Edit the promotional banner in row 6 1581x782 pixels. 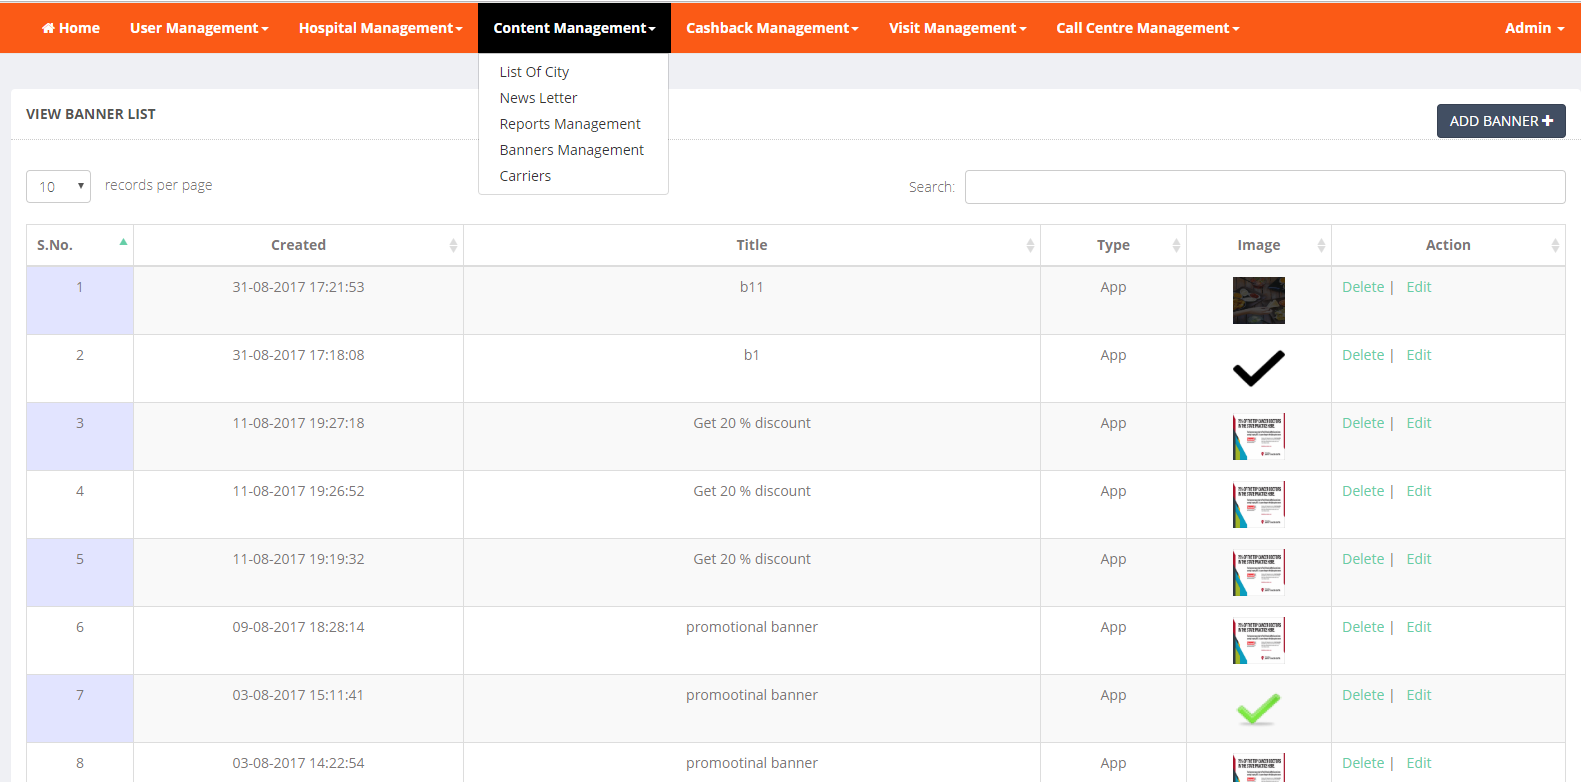pyautogui.click(x=1418, y=627)
